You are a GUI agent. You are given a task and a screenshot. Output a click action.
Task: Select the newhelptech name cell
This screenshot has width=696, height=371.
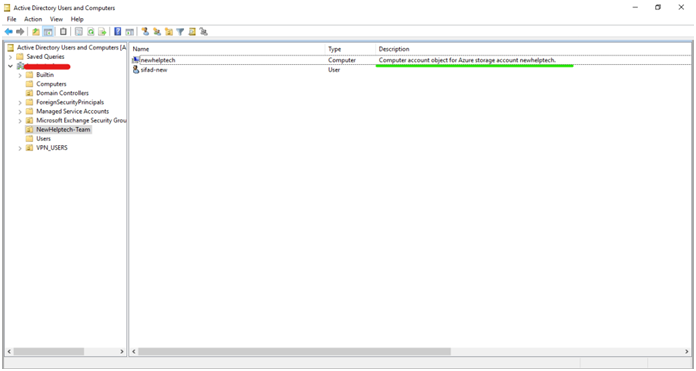click(x=158, y=60)
